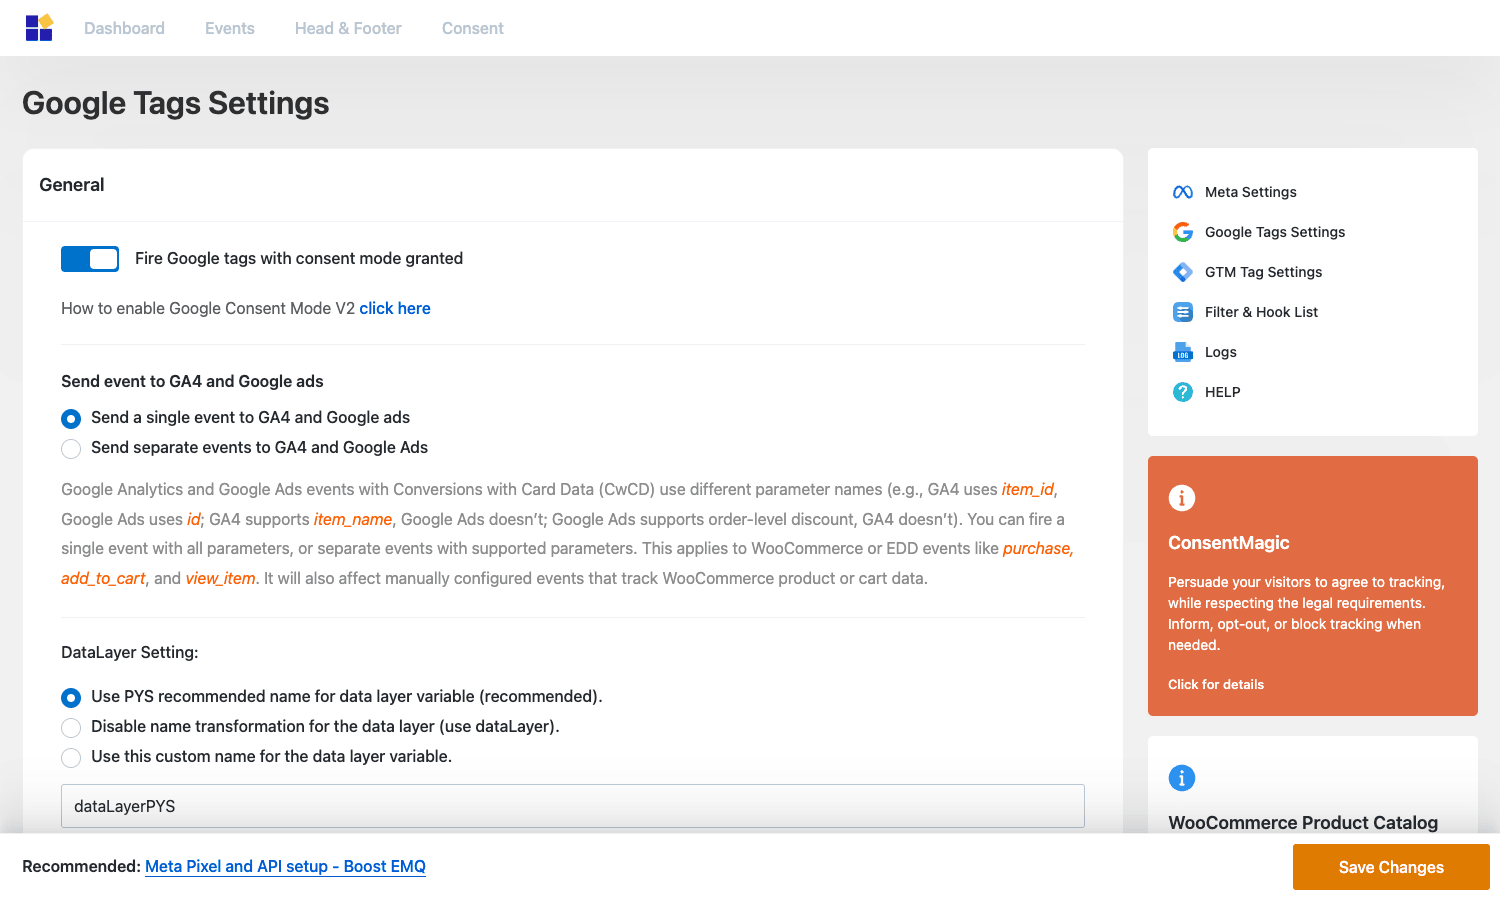Click the Save Changes button
The image size is (1500, 900).
1391,867
